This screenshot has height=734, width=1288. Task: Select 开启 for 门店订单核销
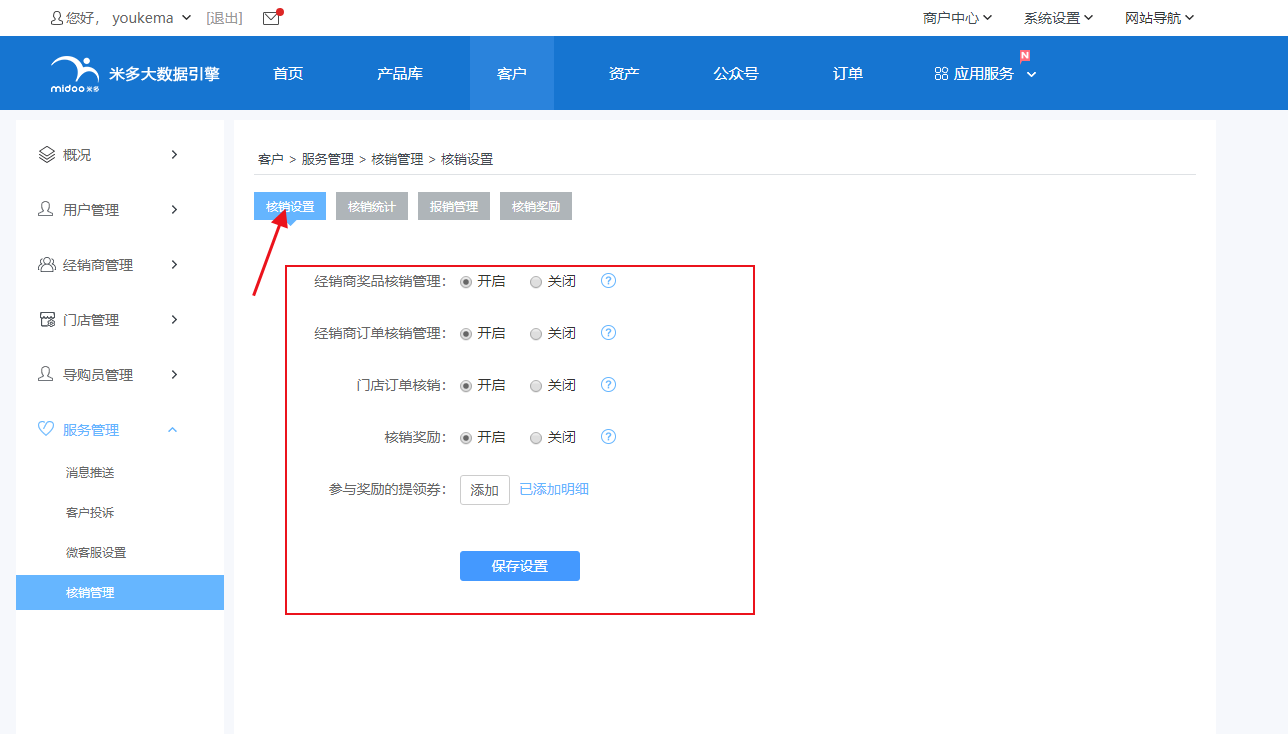(x=466, y=386)
